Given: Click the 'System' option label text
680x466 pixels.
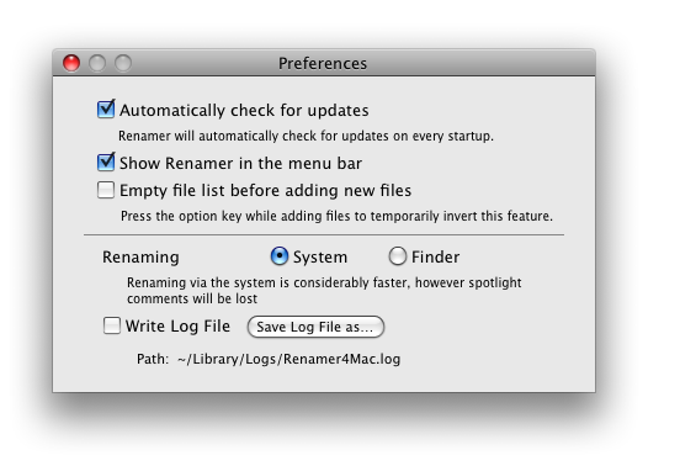Looking at the screenshot, I should point(320,257).
